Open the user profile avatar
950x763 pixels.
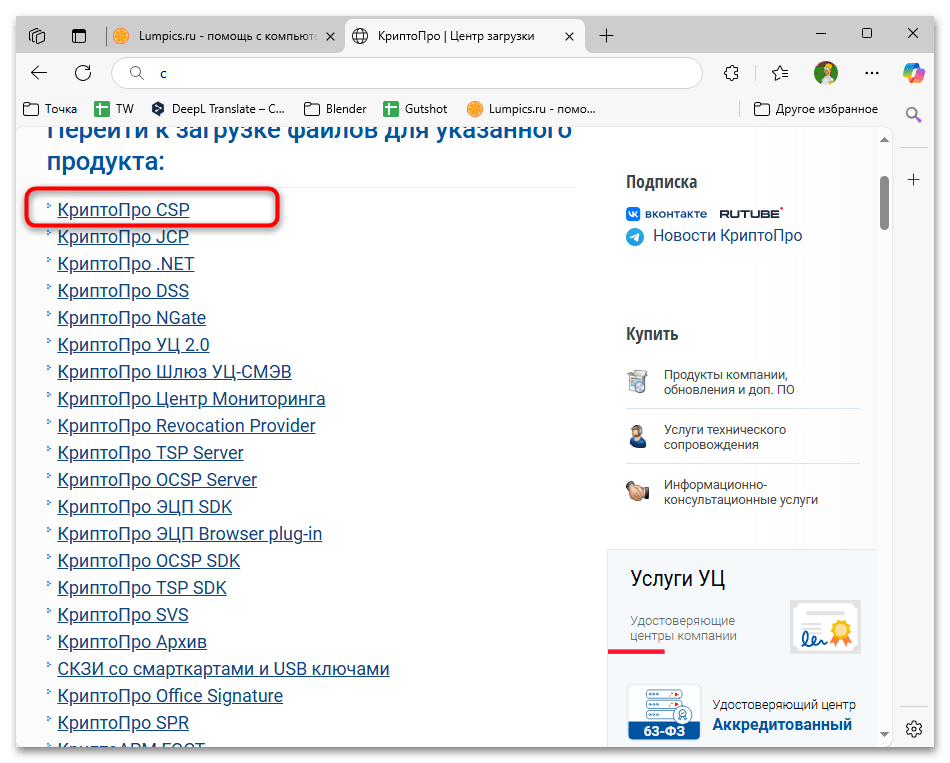click(825, 73)
